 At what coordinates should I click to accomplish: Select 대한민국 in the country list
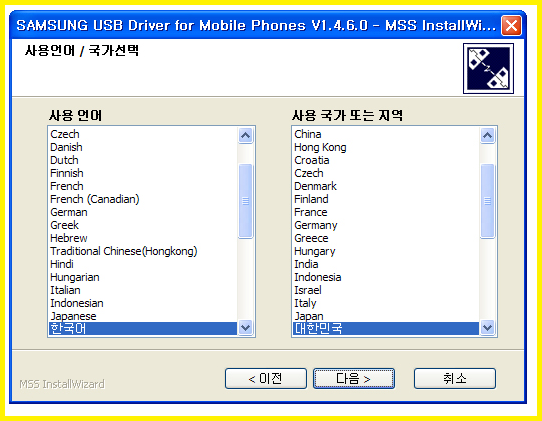tap(386, 328)
